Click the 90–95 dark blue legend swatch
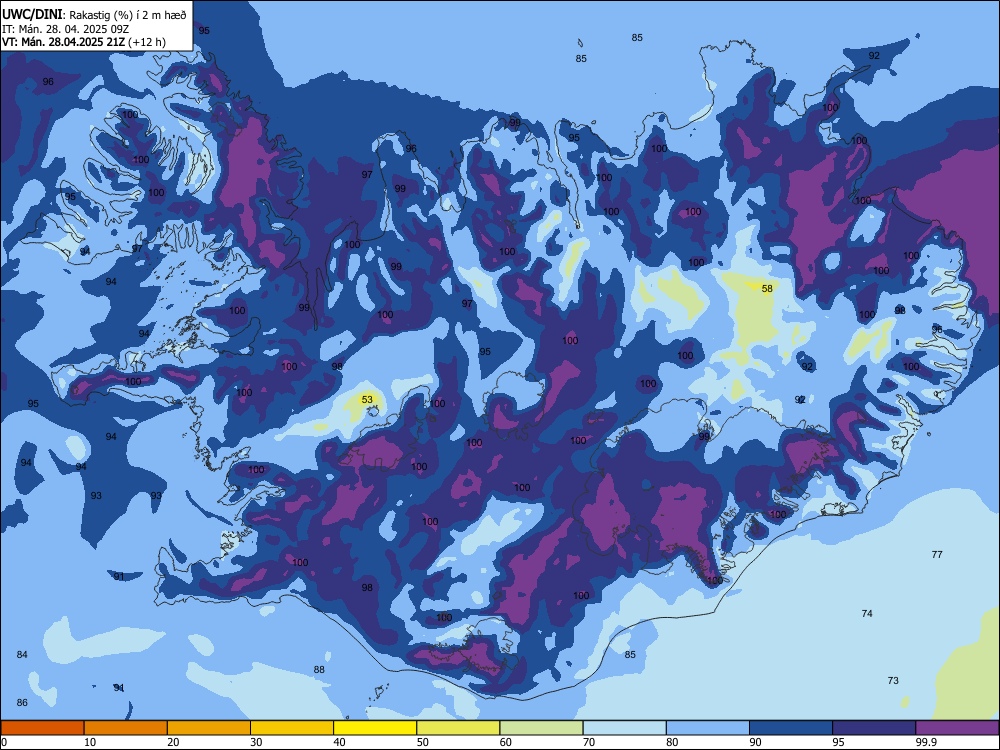1000x750 pixels. coord(791,728)
